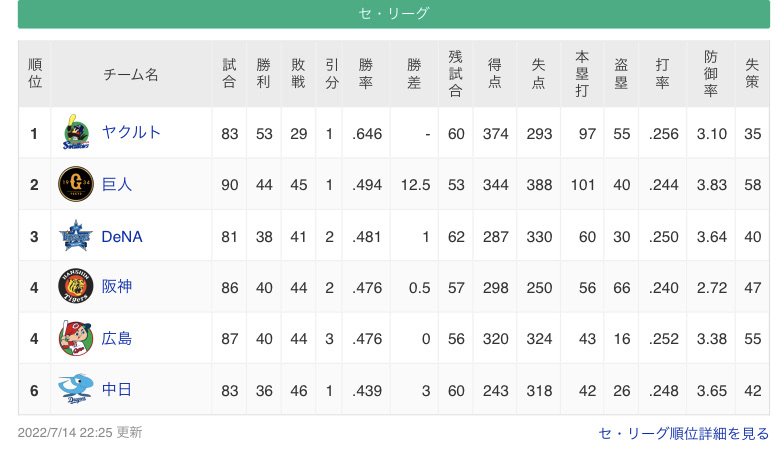784x458 pixels.
Task: Click the DeNA BayStars team logo
Action: 76,236
